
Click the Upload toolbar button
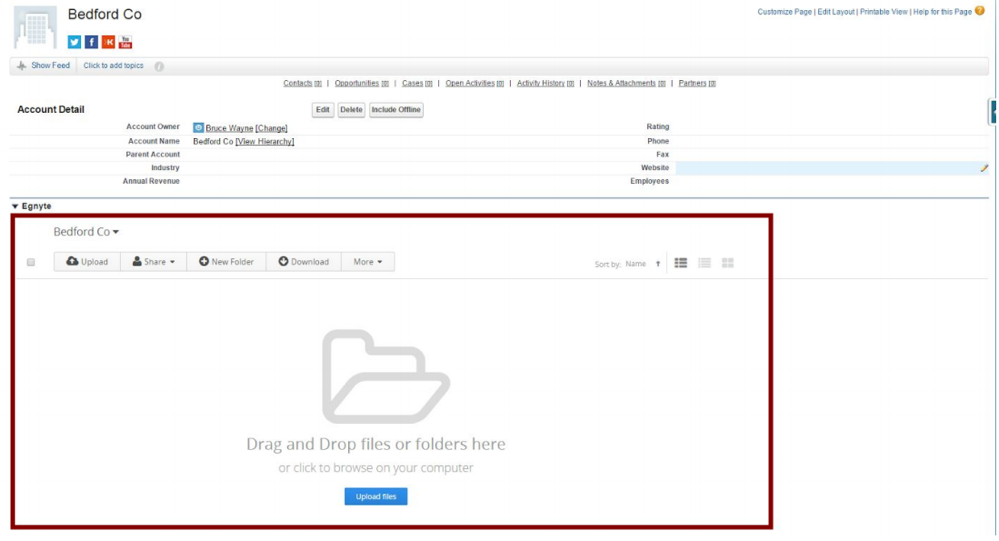tap(87, 262)
